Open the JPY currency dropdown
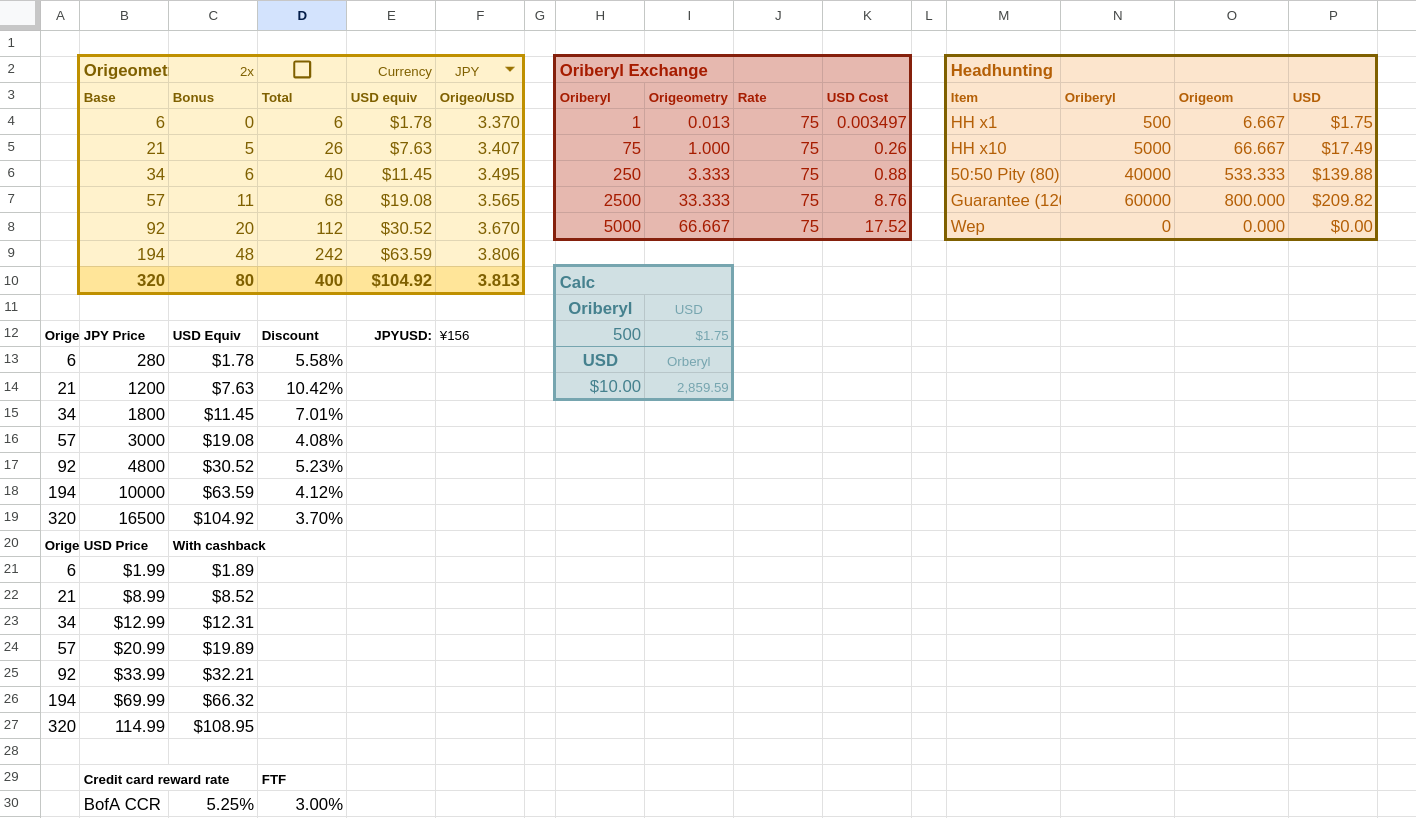 pyautogui.click(x=510, y=70)
